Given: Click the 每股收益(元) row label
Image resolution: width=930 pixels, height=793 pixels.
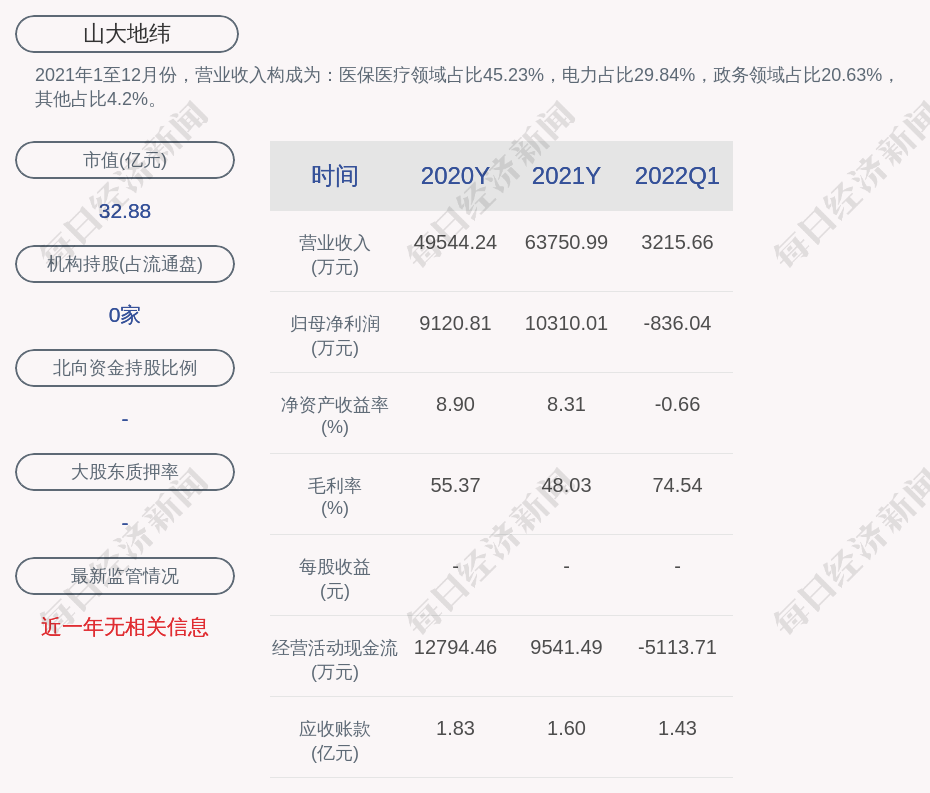Looking at the screenshot, I should tap(335, 578).
